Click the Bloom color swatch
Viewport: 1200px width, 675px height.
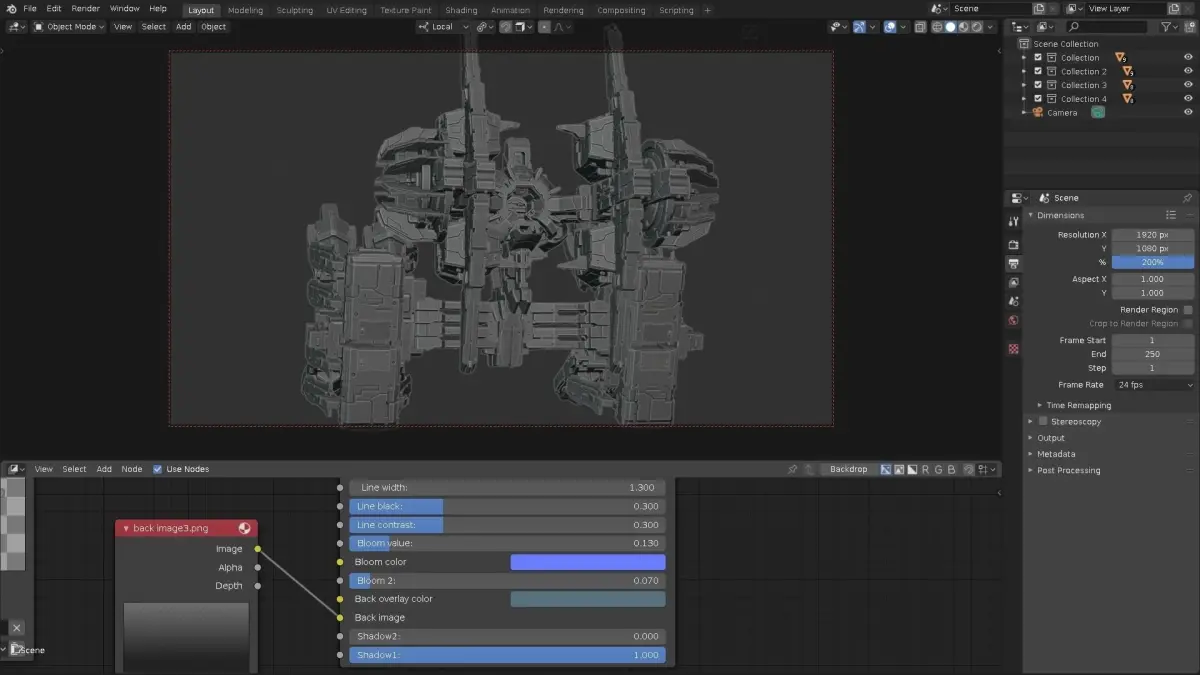pyautogui.click(x=587, y=562)
